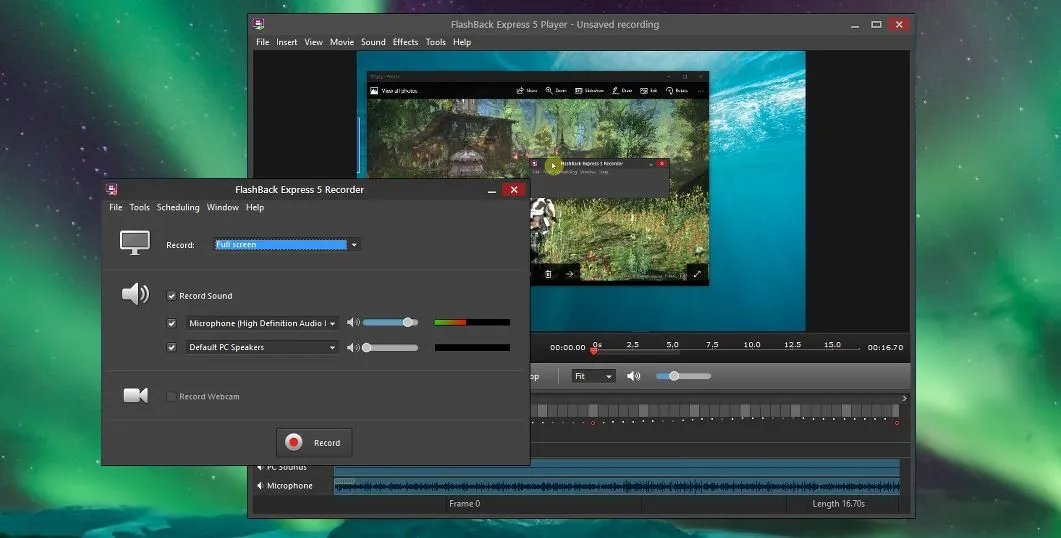Viewport: 1061px width, 538px height.
Task: Open Recorder's Tools menu
Action: click(x=139, y=207)
